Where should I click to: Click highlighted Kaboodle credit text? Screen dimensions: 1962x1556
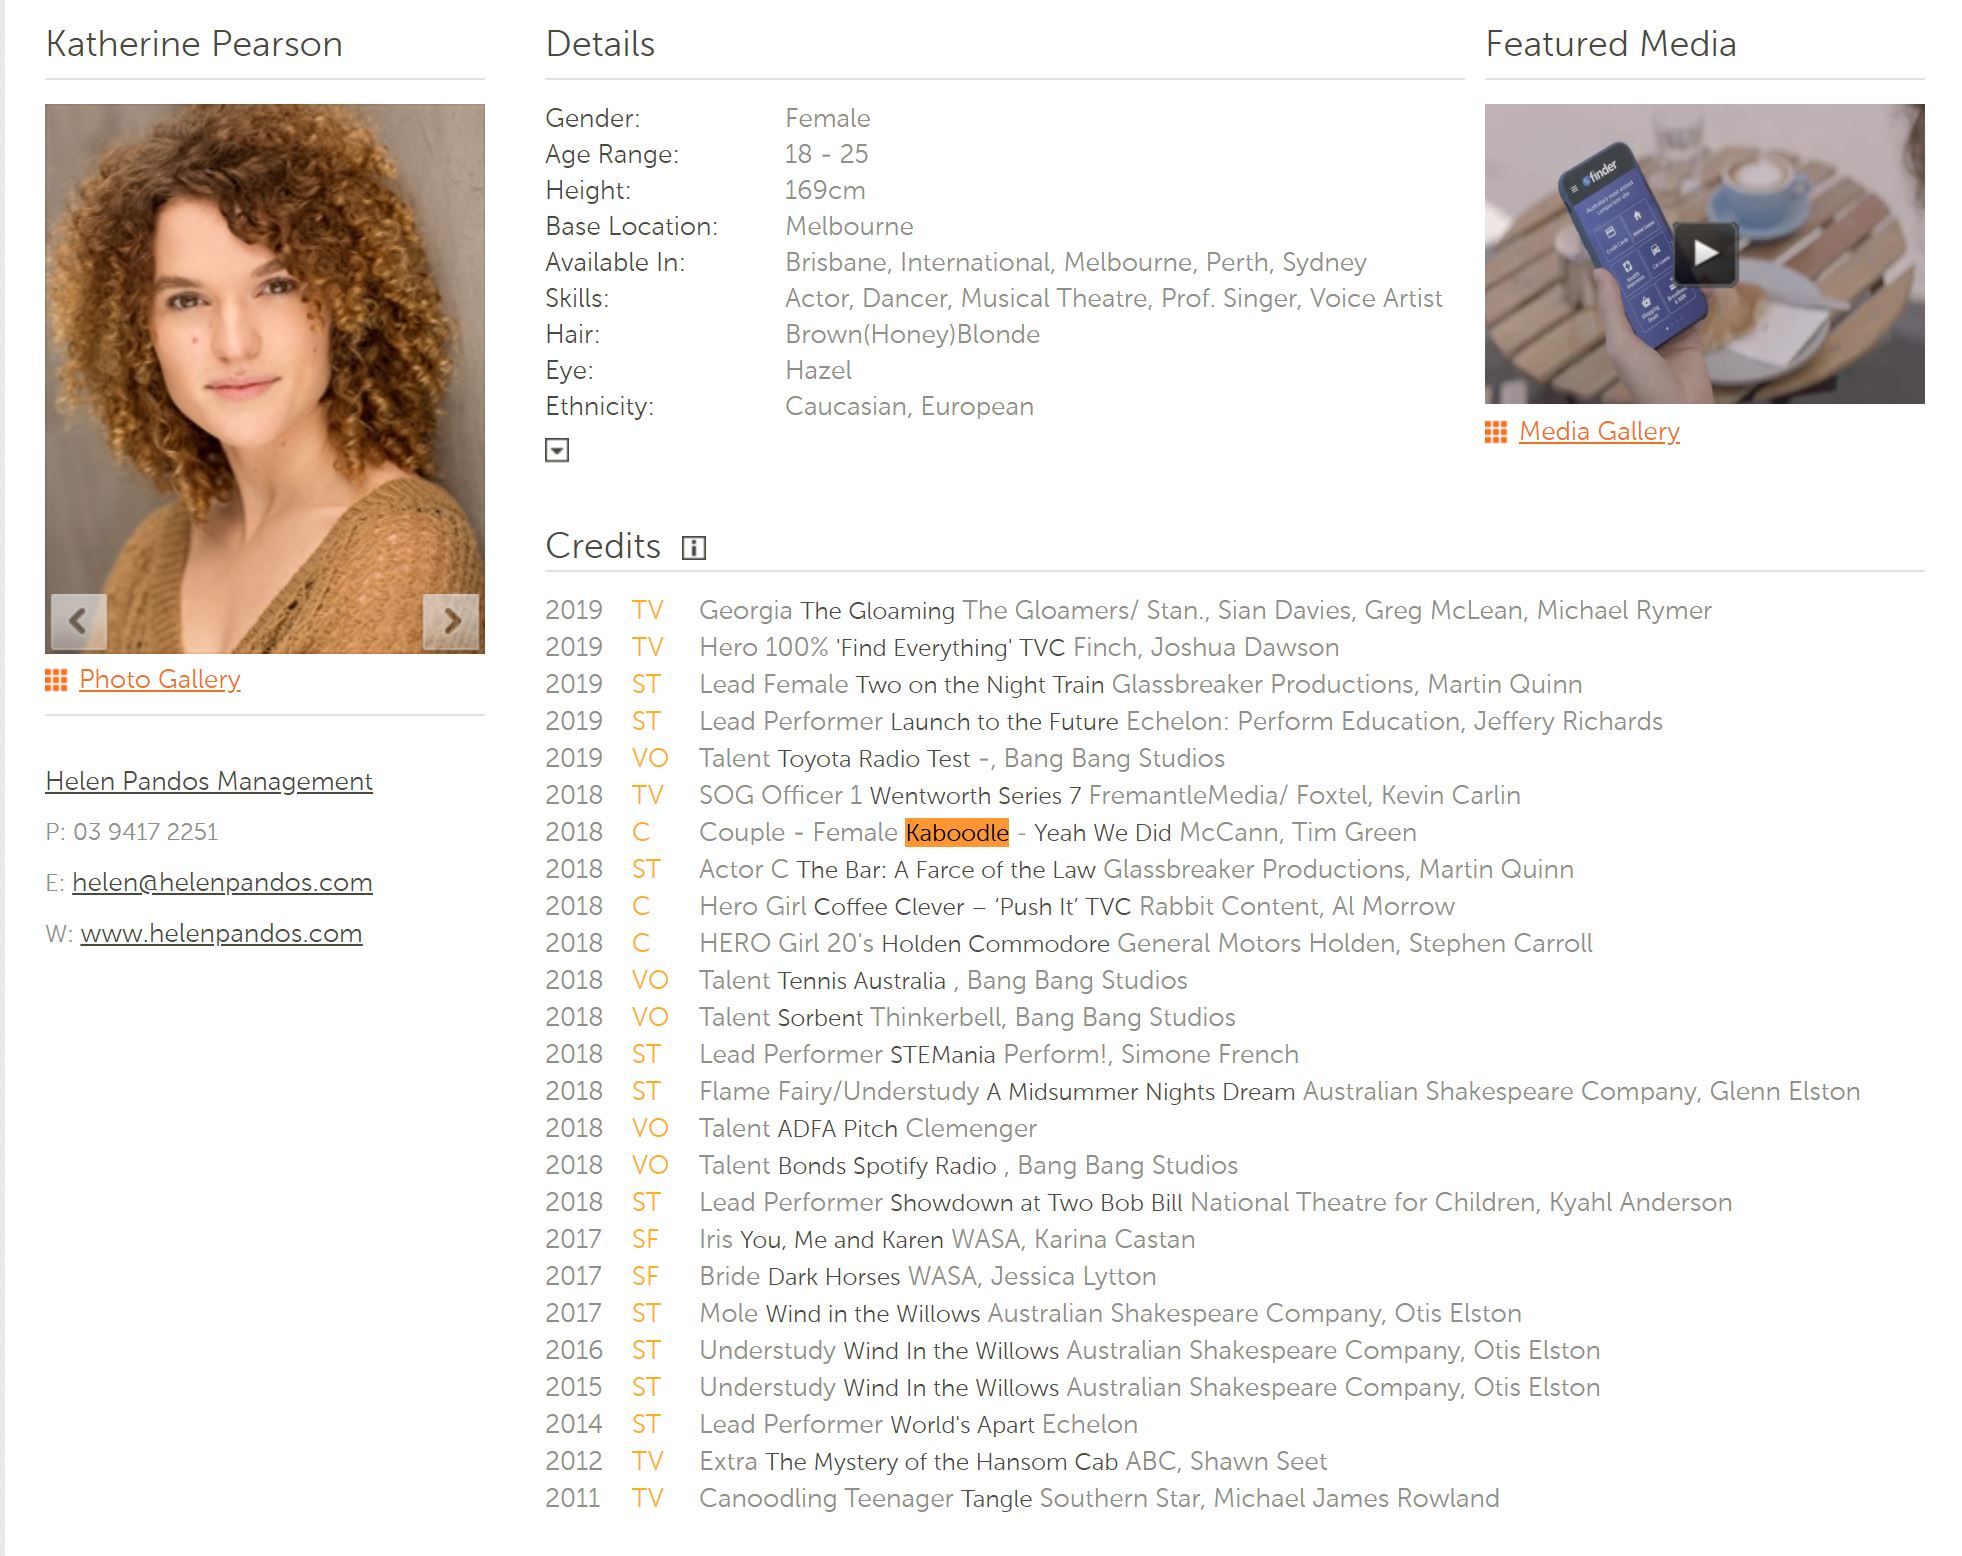coord(957,832)
